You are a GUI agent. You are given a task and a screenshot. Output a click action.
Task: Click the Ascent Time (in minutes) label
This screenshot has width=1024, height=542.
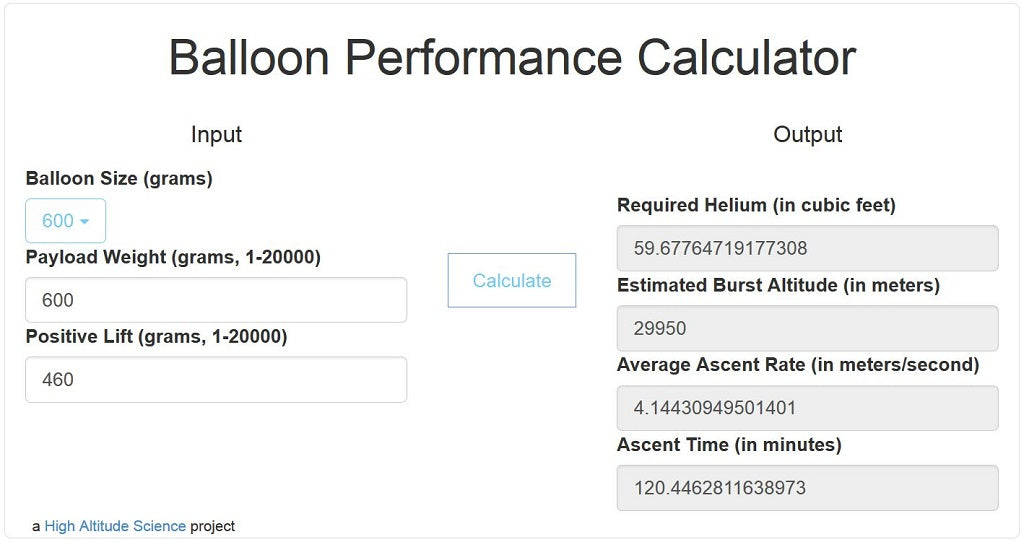pos(729,445)
